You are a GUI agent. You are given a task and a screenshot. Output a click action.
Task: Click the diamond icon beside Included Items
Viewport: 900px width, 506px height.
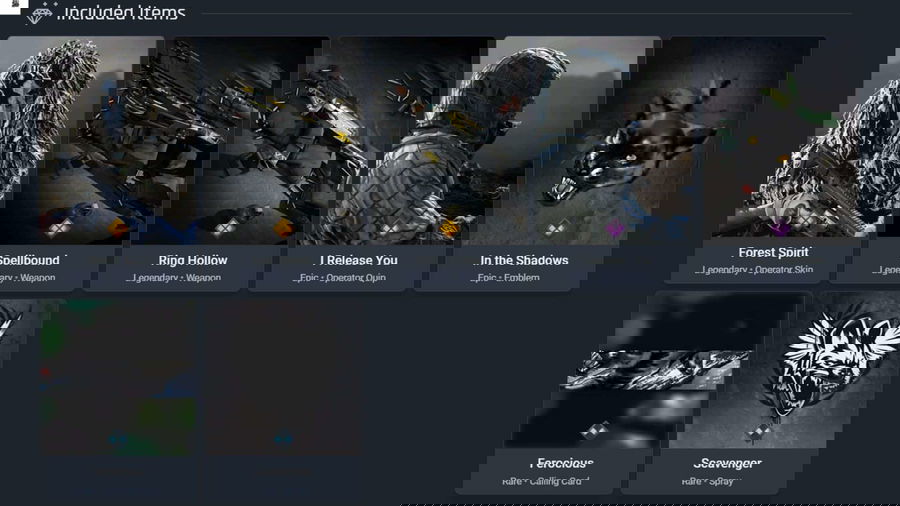(x=43, y=13)
